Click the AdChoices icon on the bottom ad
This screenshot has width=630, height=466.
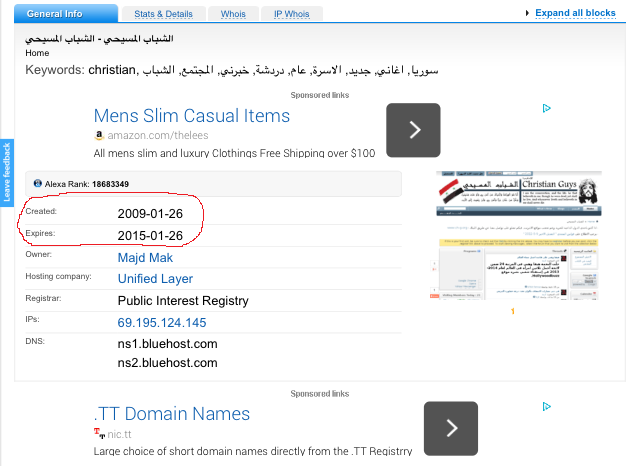pos(547,407)
